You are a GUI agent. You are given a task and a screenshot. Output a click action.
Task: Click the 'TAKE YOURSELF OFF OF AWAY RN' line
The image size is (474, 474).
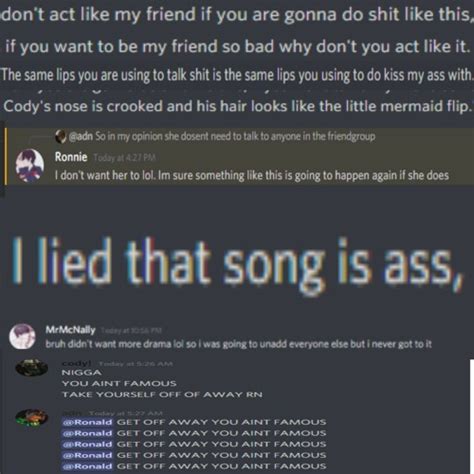[162, 395]
